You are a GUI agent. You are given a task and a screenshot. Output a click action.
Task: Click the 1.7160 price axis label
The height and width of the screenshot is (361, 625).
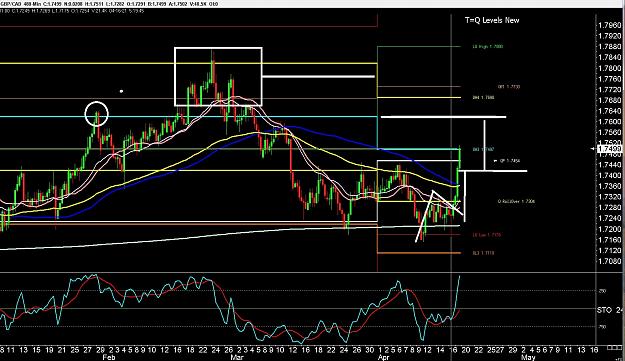coord(610,240)
